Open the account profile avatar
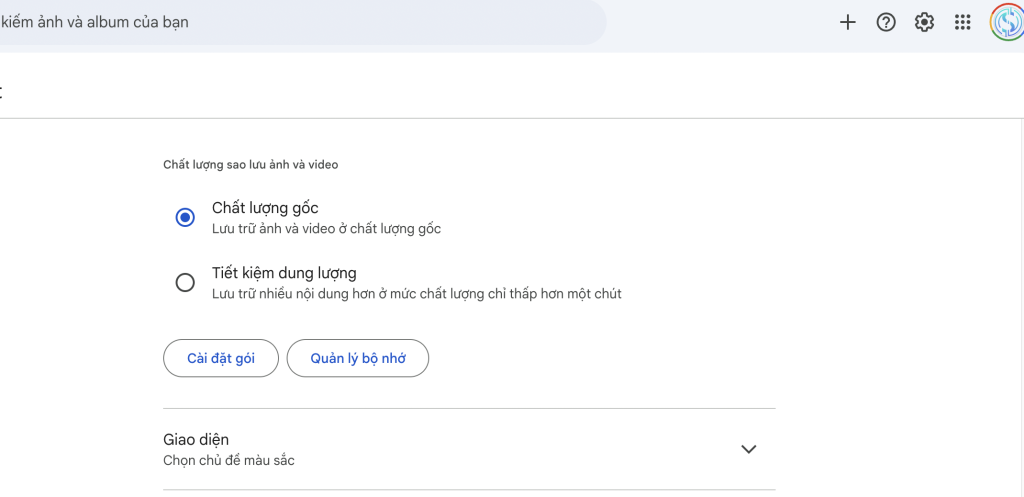This screenshot has height=497, width=1024. (1005, 22)
